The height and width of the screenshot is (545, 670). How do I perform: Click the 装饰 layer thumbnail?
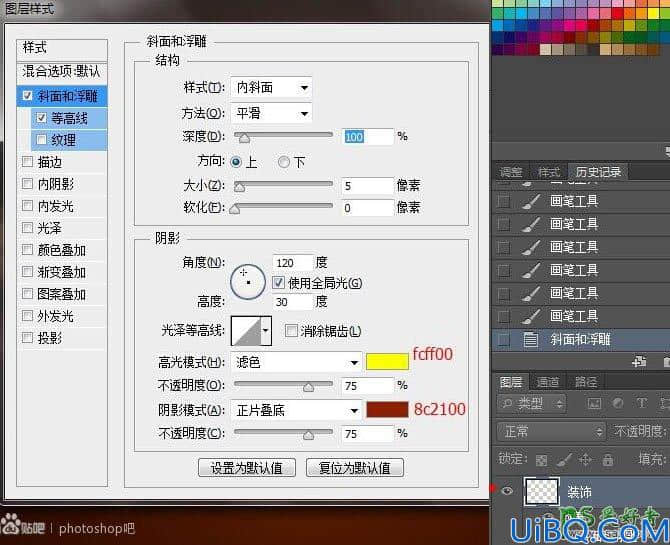[541, 491]
